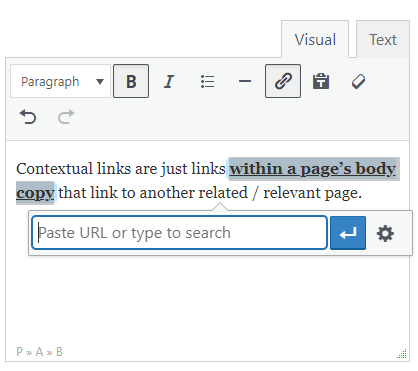
Task: Click the highlighted word 'copy'
Action: click(x=35, y=193)
